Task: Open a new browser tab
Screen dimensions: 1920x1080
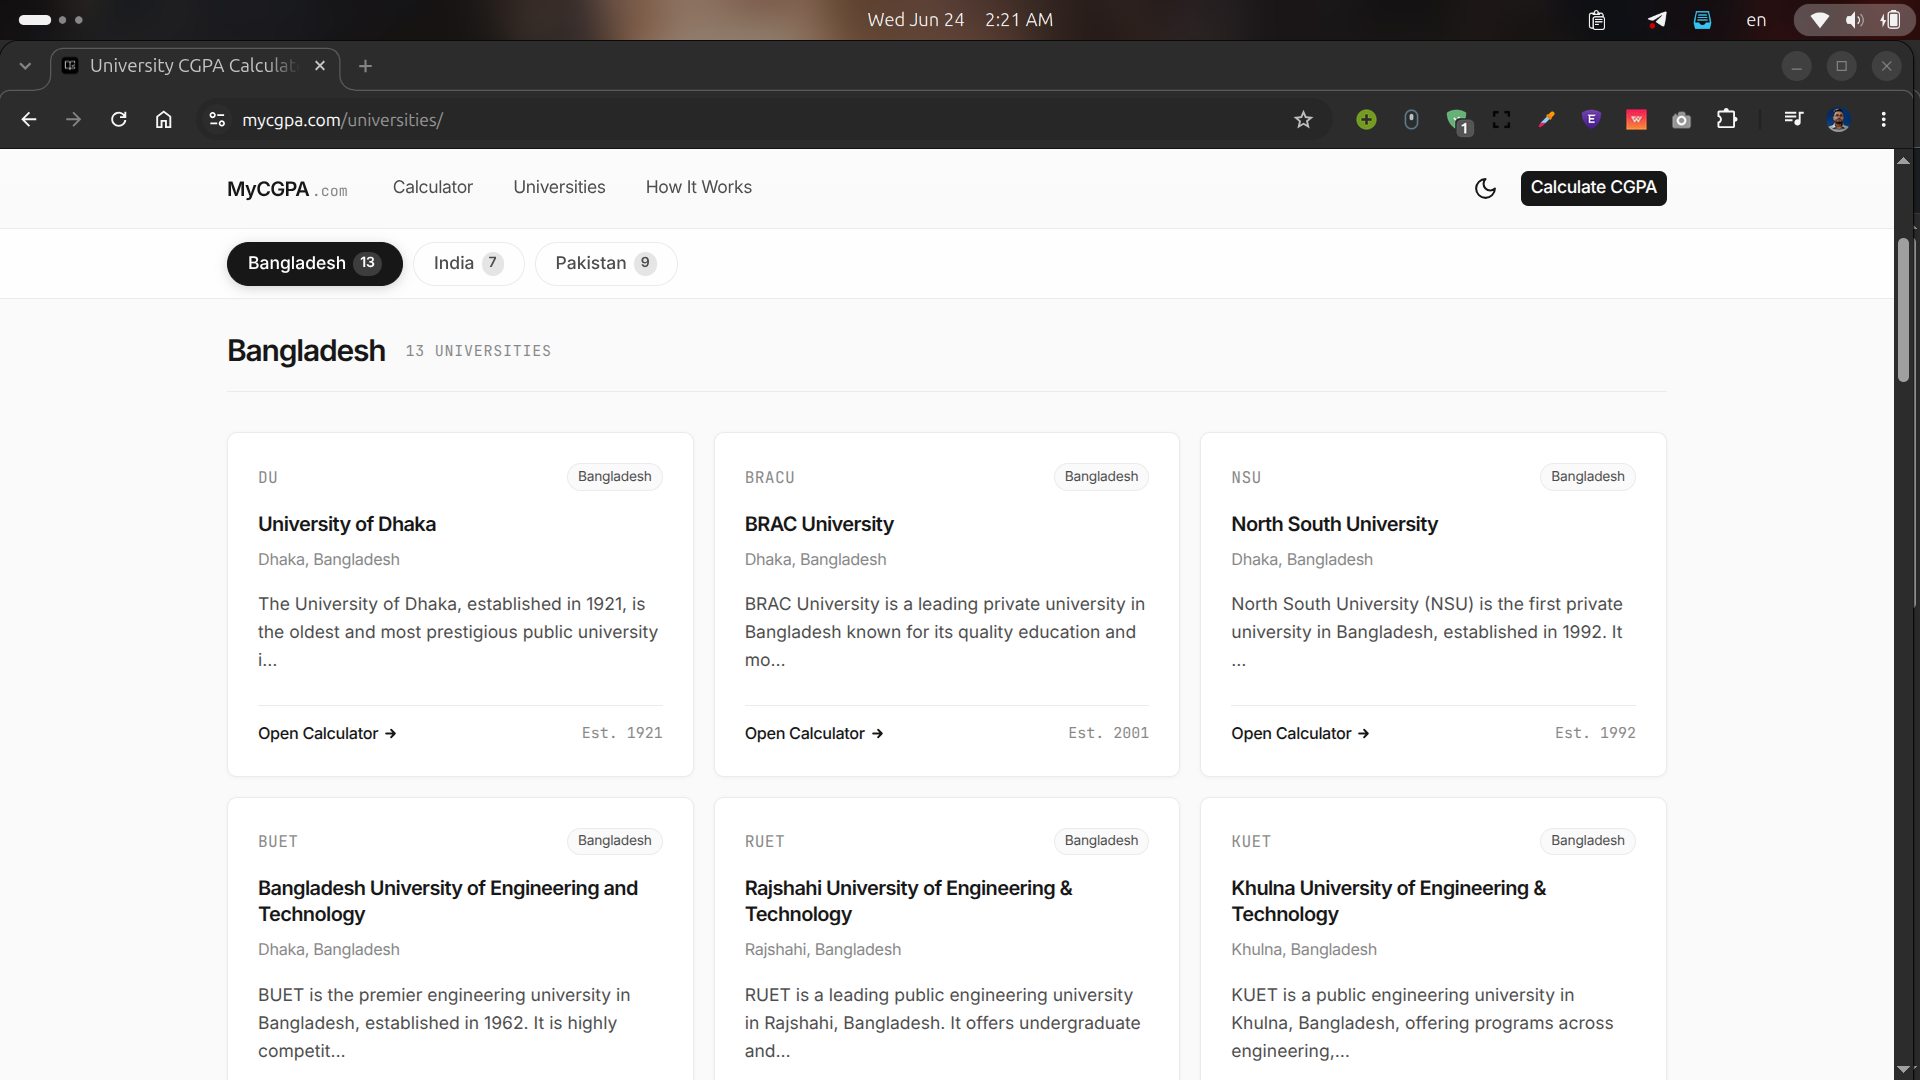Action: coord(365,66)
